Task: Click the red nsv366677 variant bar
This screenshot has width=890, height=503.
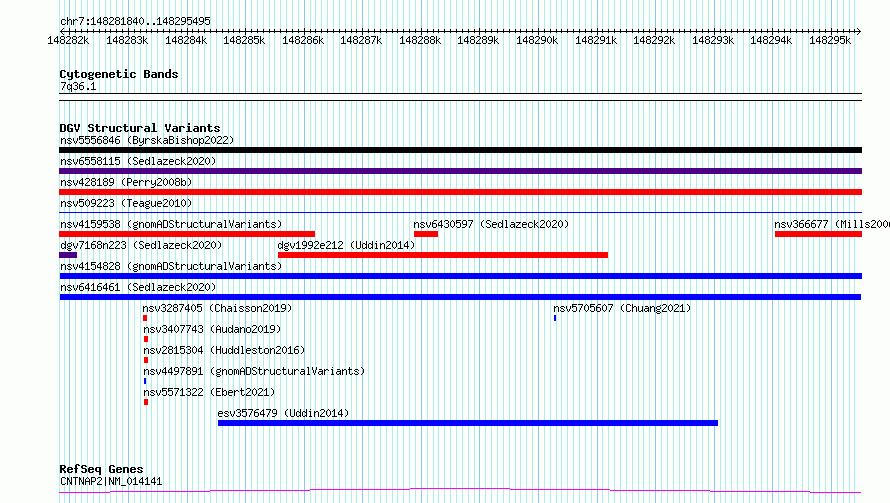Action: click(x=818, y=234)
